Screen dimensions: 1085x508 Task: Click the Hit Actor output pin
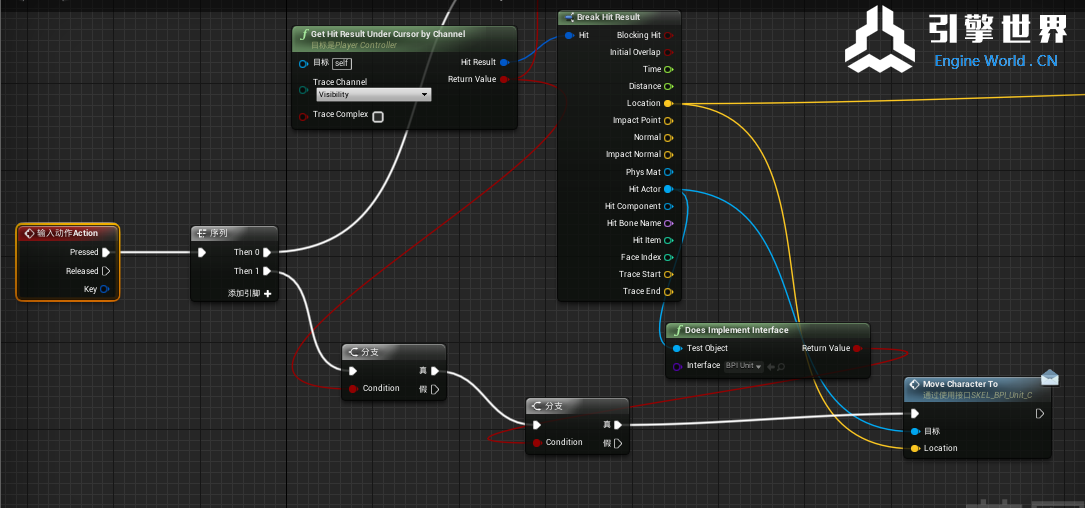click(x=668, y=189)
